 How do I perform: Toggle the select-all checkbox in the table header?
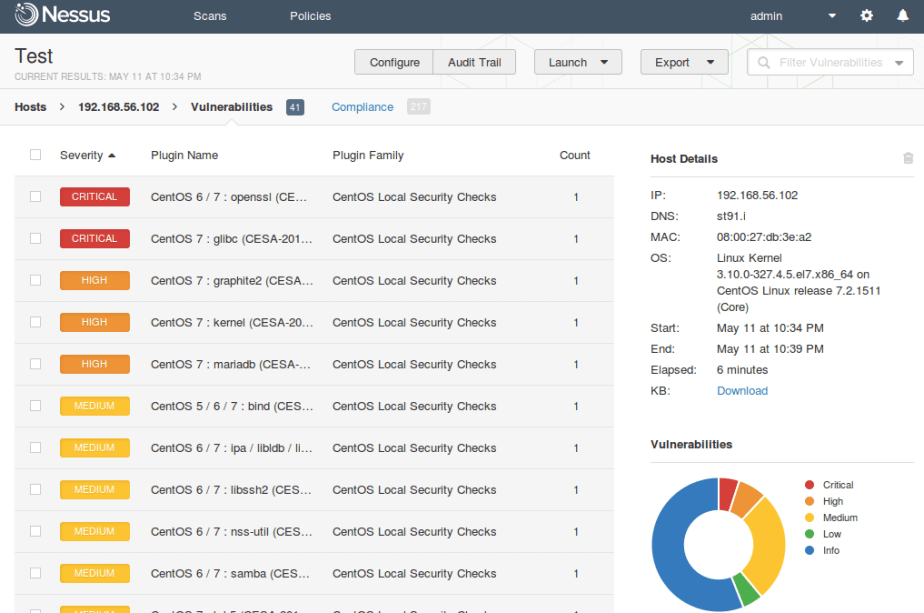36,155
